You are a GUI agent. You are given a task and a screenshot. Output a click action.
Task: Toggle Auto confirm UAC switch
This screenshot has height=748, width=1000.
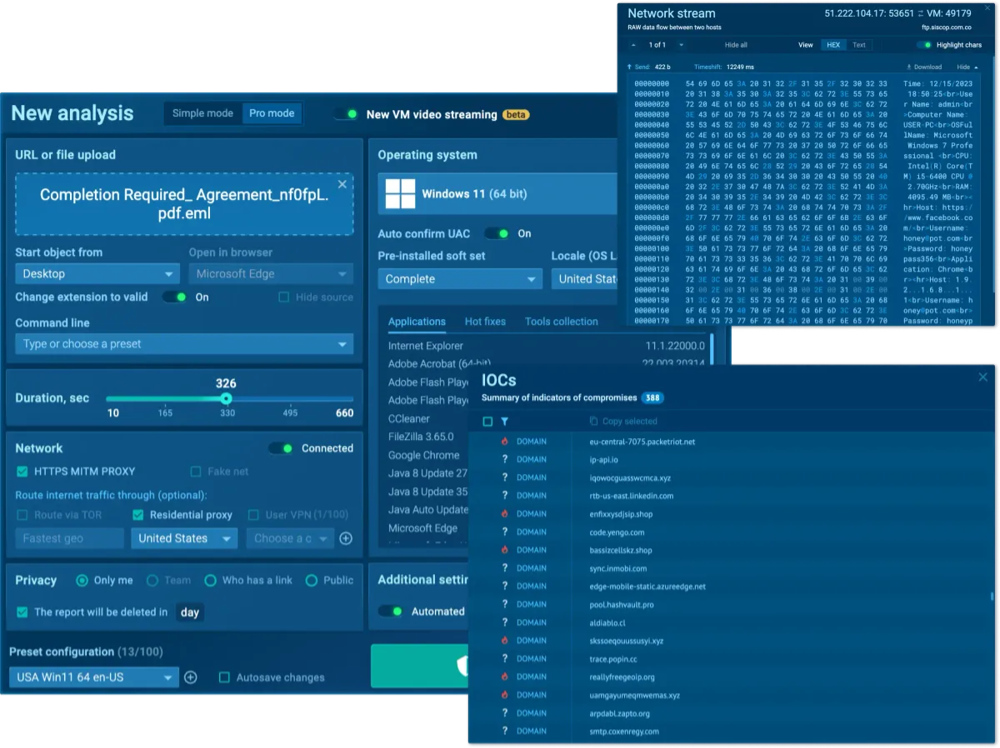(497, 233)
